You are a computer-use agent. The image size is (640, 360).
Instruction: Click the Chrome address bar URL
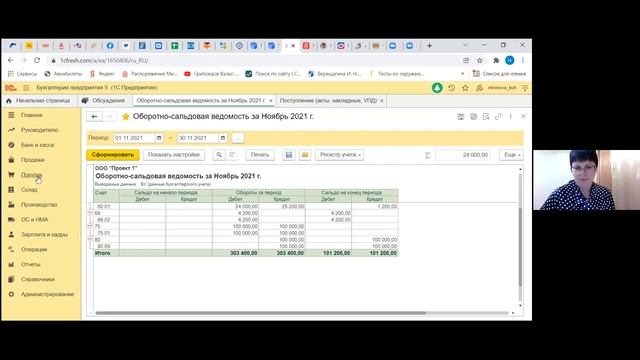pos(104,60)
